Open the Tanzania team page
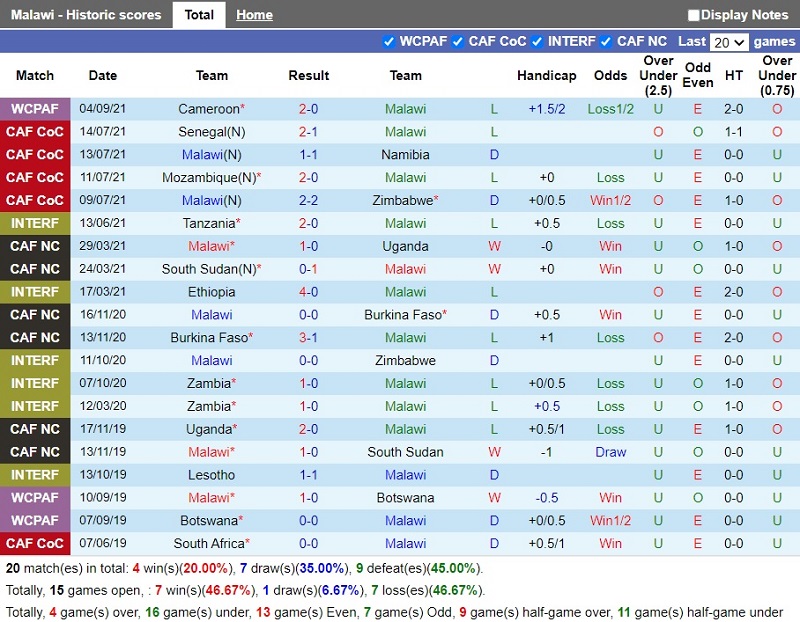Image resolution: width=800 pixels, height=622 pixels. pyautogui.click(x=208, y=223)
